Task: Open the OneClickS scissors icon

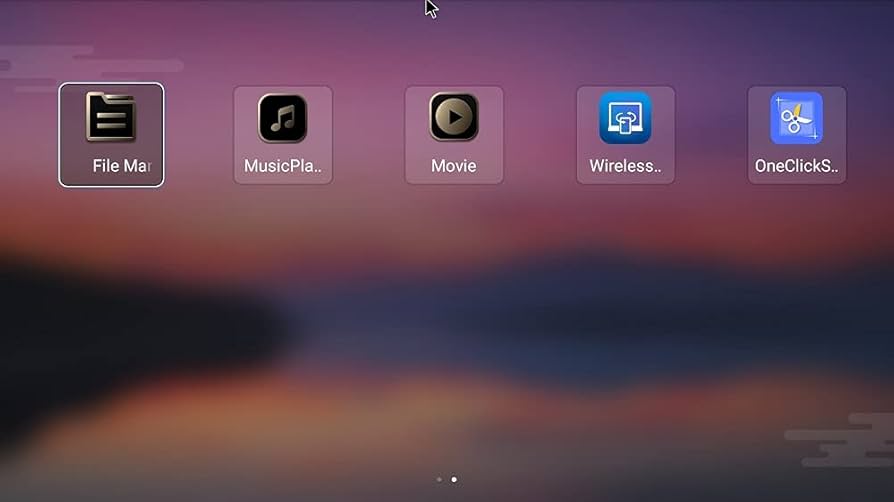Action: coord(797,118)
